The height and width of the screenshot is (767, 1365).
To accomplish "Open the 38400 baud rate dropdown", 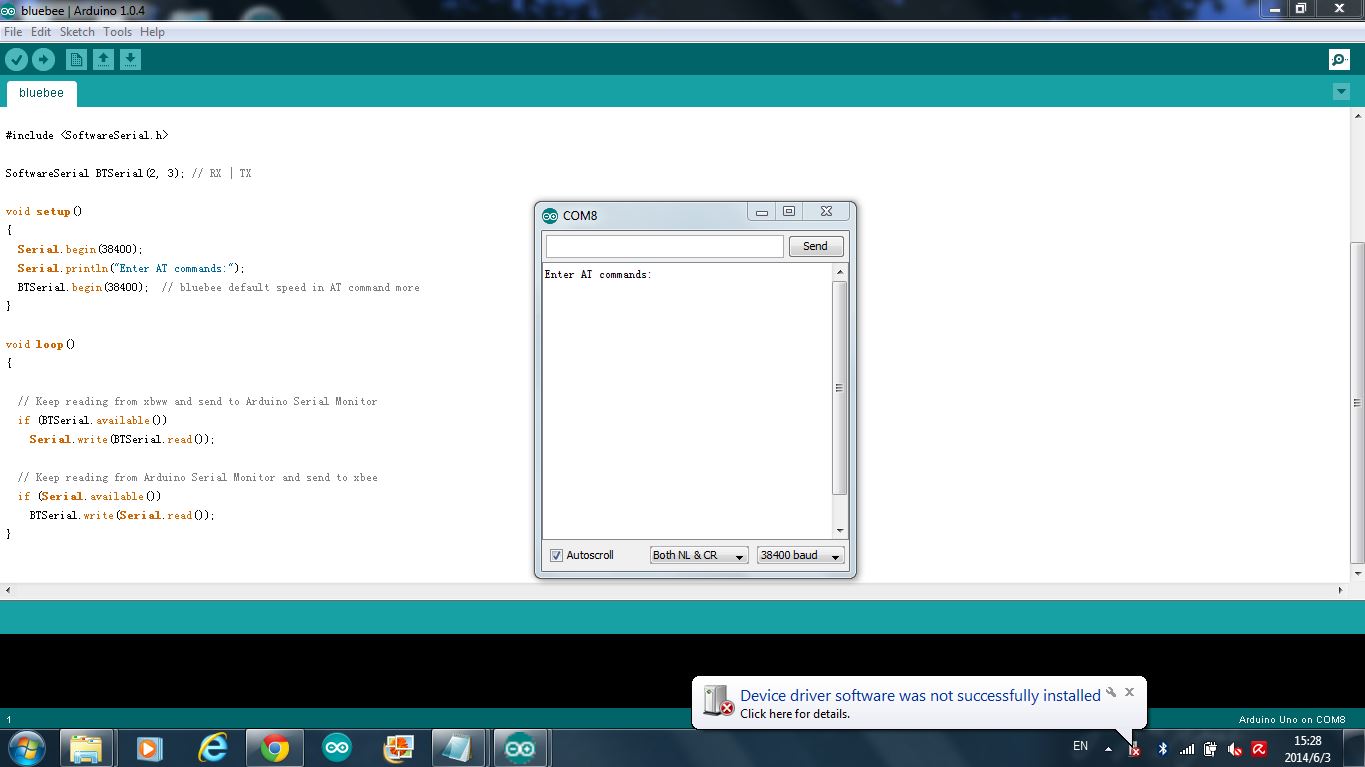I will pyautogui.click(x=800, y=555).
